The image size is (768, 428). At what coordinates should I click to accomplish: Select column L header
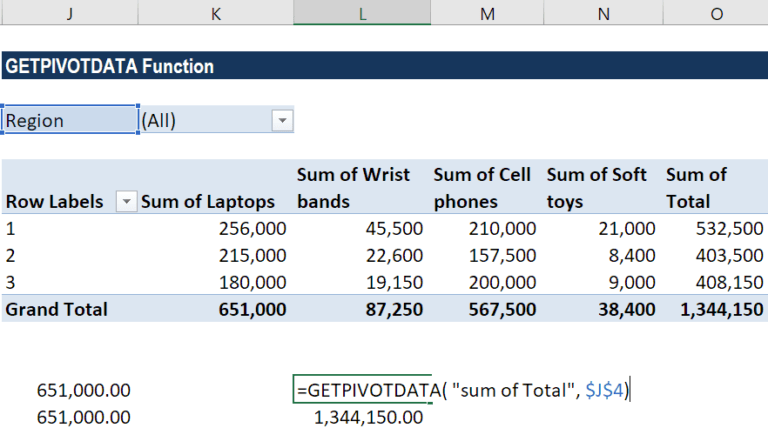(x=361, y=13)
